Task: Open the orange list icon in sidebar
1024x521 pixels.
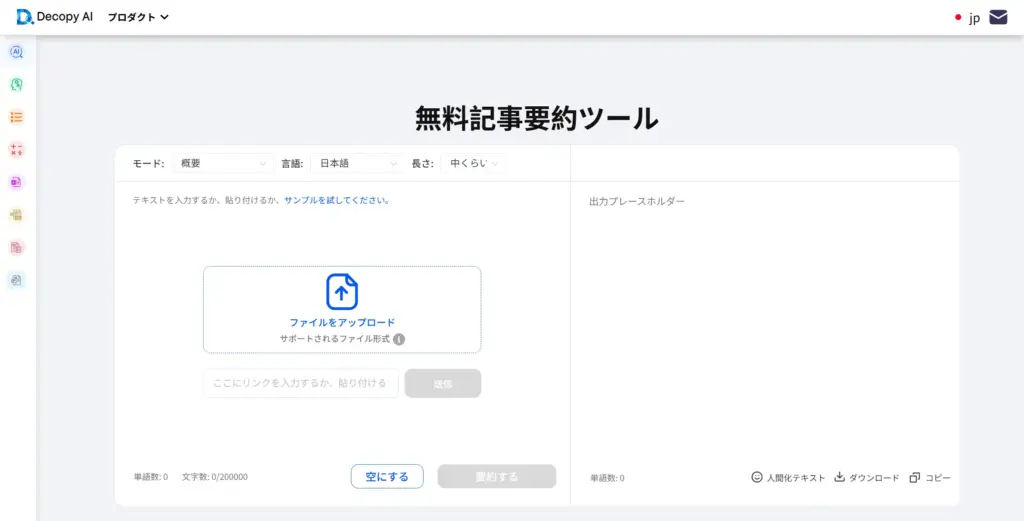Action: coord(16,117)
